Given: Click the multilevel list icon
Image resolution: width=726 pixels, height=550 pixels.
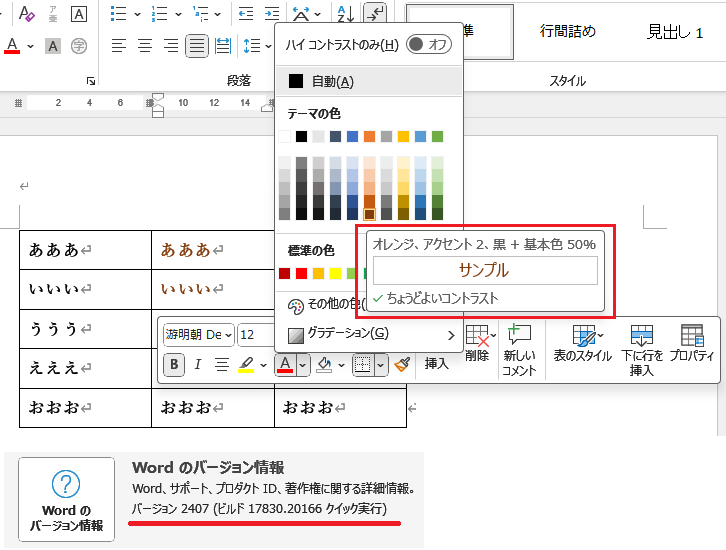Looking at the screenshot, I should point(200,14).
